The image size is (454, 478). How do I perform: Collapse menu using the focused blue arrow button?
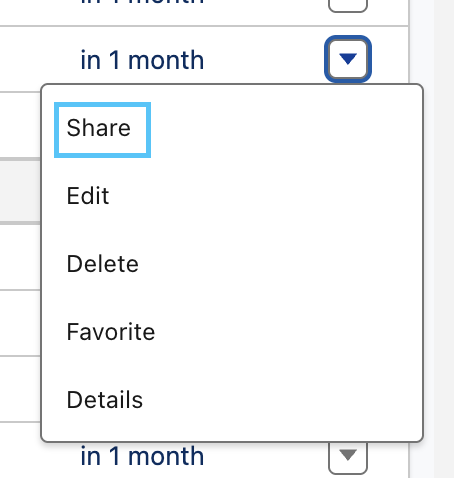point(348,59)
